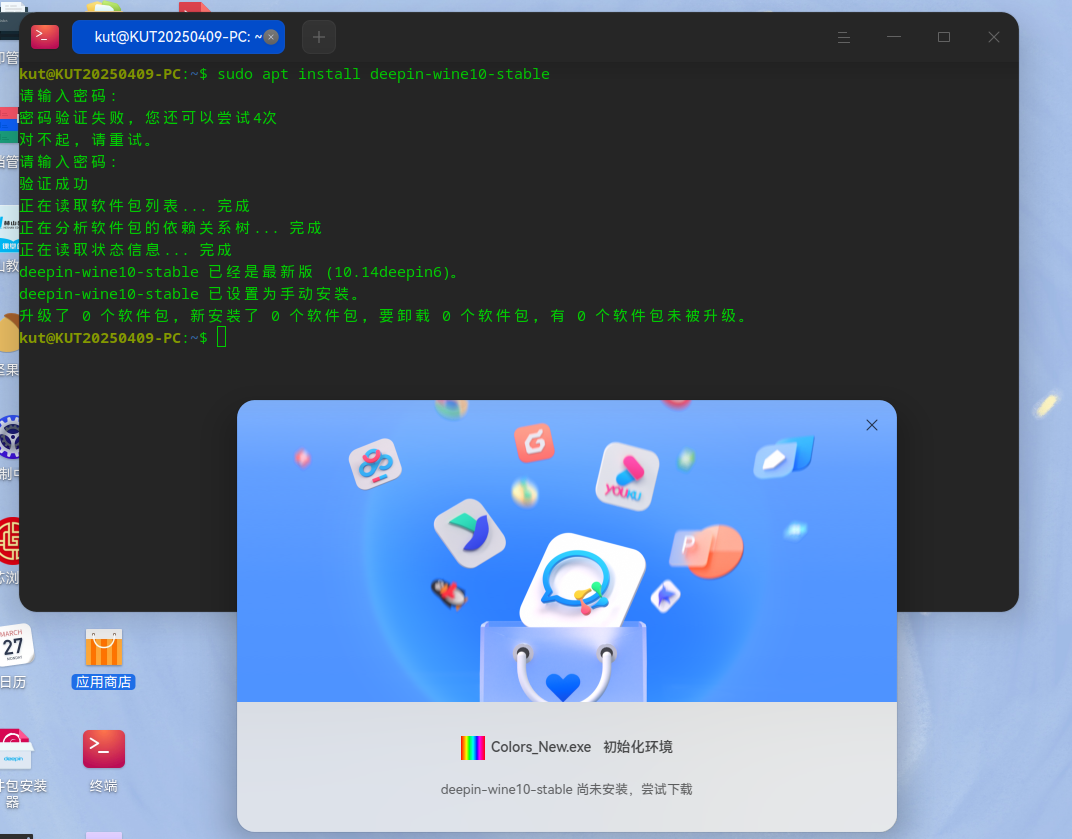1072x839 pixels.
Task: Click the "Colors_New.exe" filename text
Action: (x=541, y=747)
